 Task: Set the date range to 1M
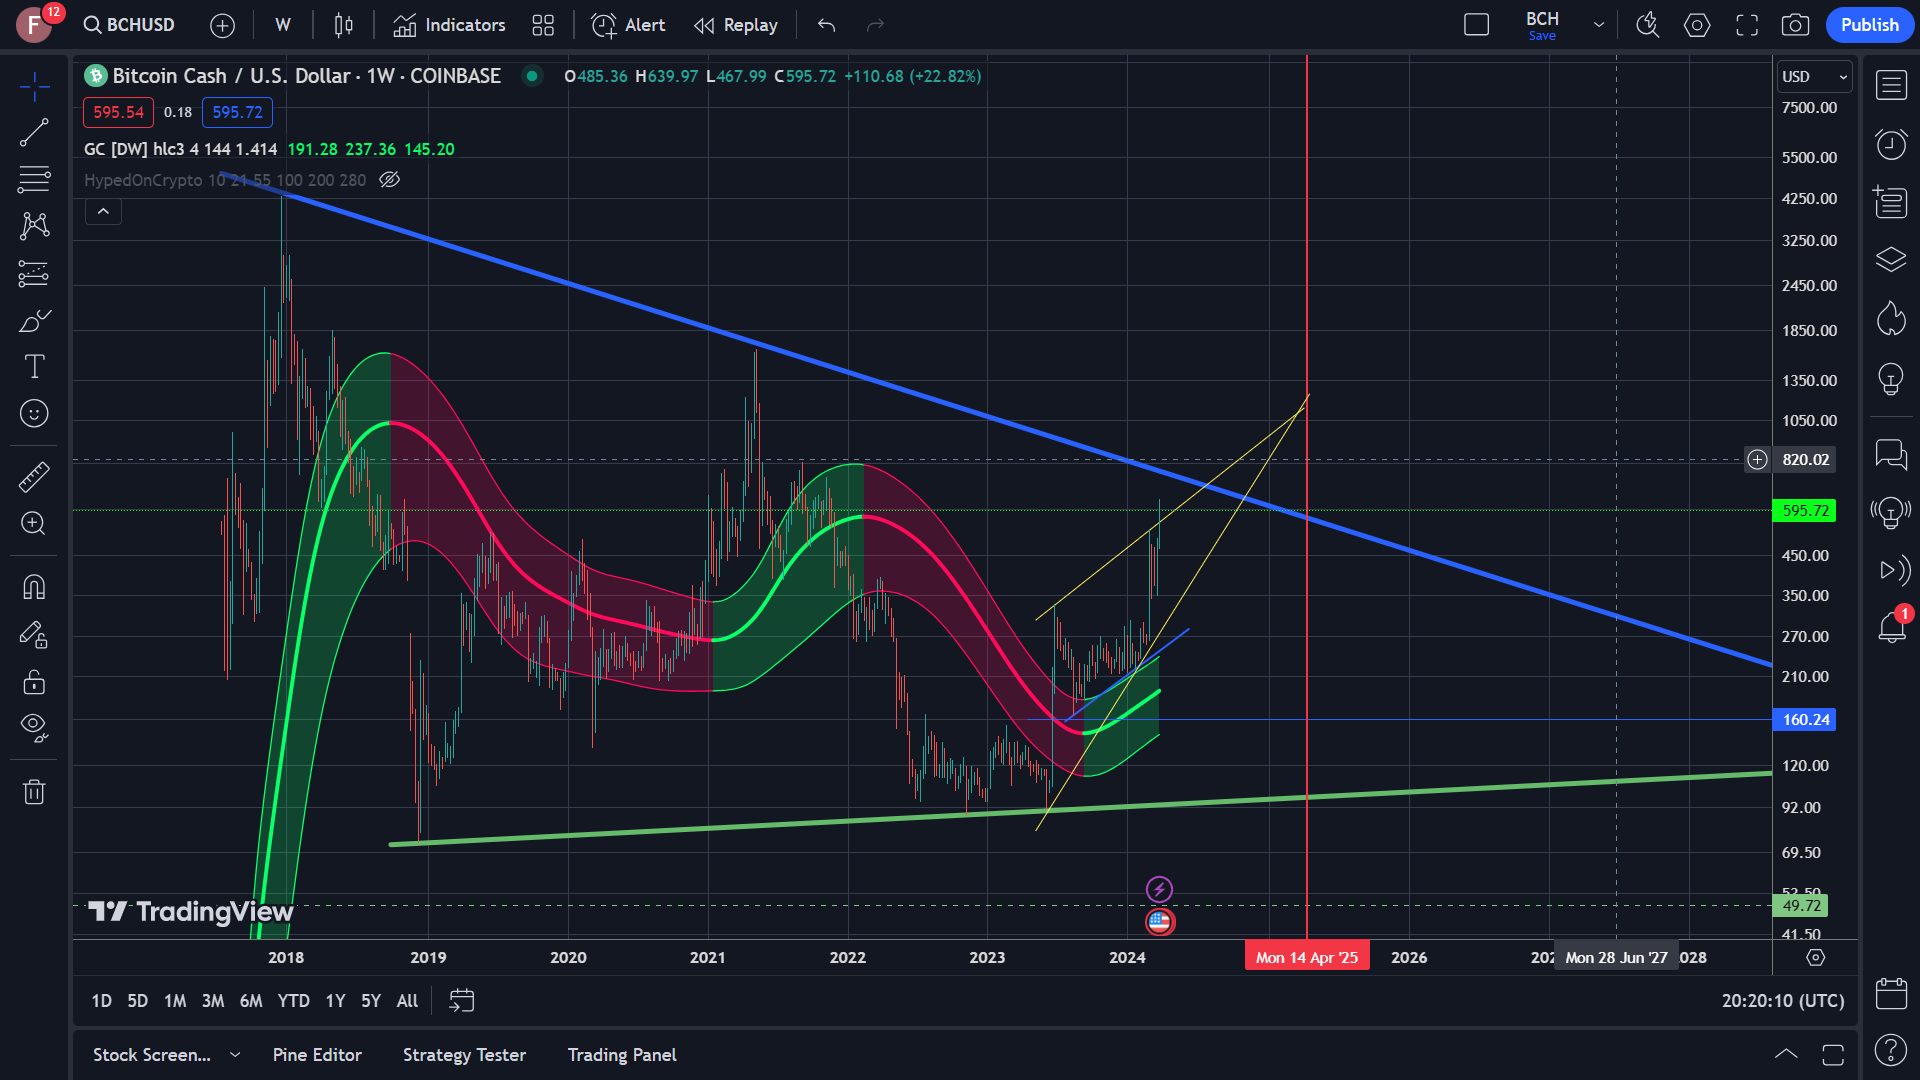(x=175, y=1001)
